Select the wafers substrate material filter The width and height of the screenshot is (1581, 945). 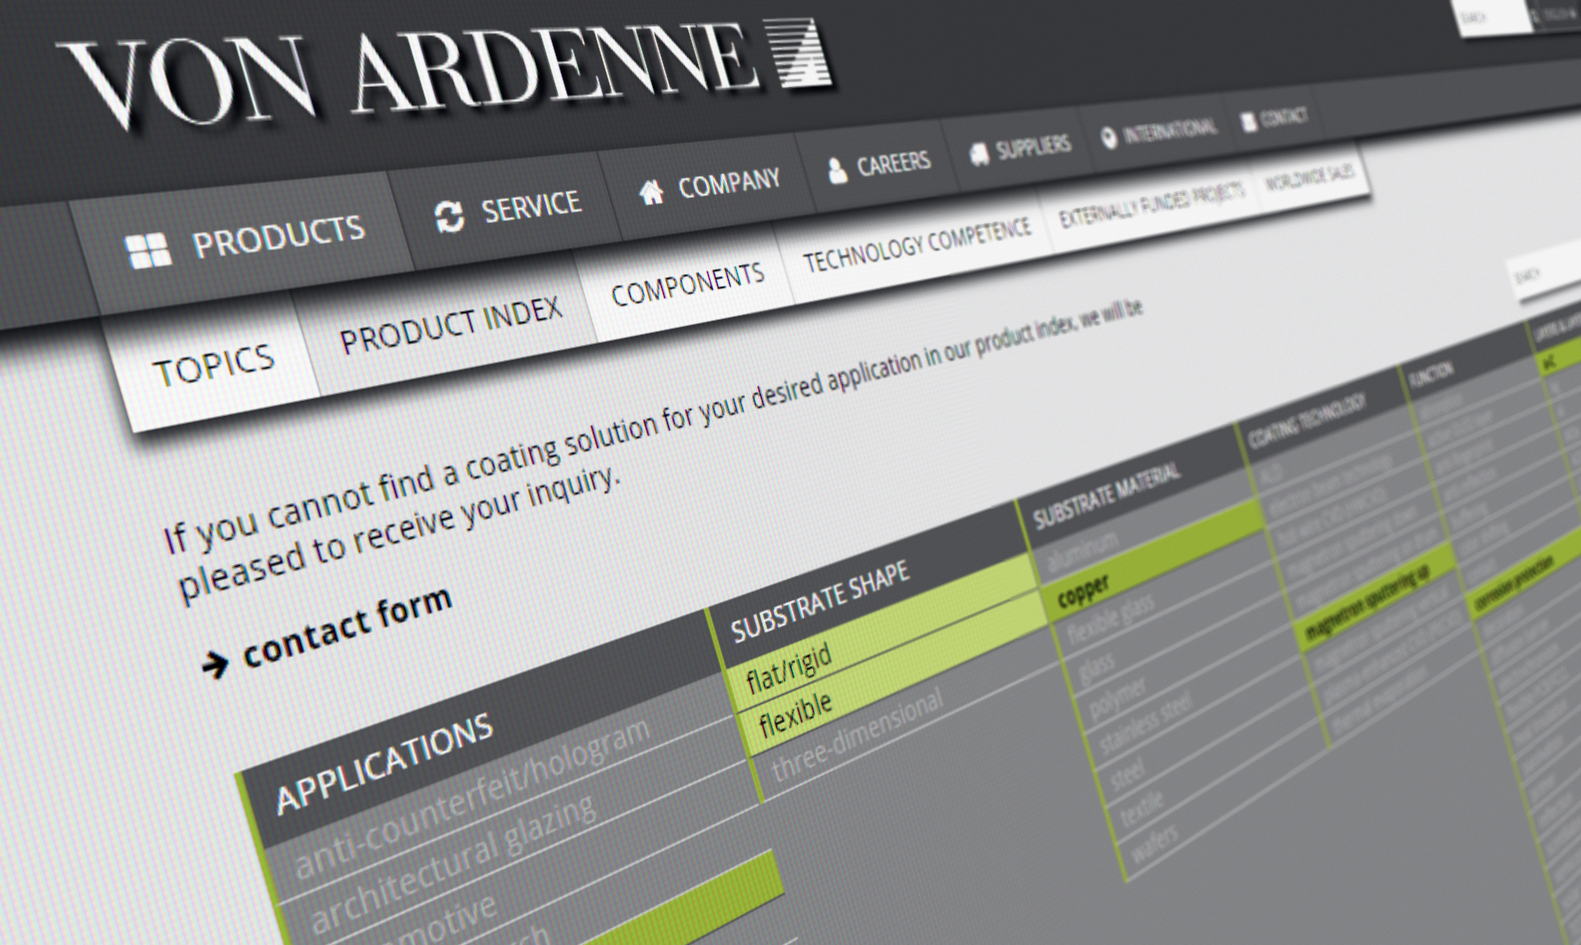(x=1155, y=844)
